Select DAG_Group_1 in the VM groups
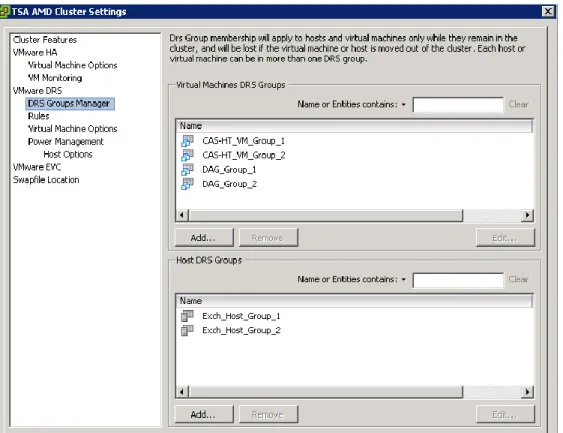Viewport: 563px width, 433px height. (x=229, y=169)
